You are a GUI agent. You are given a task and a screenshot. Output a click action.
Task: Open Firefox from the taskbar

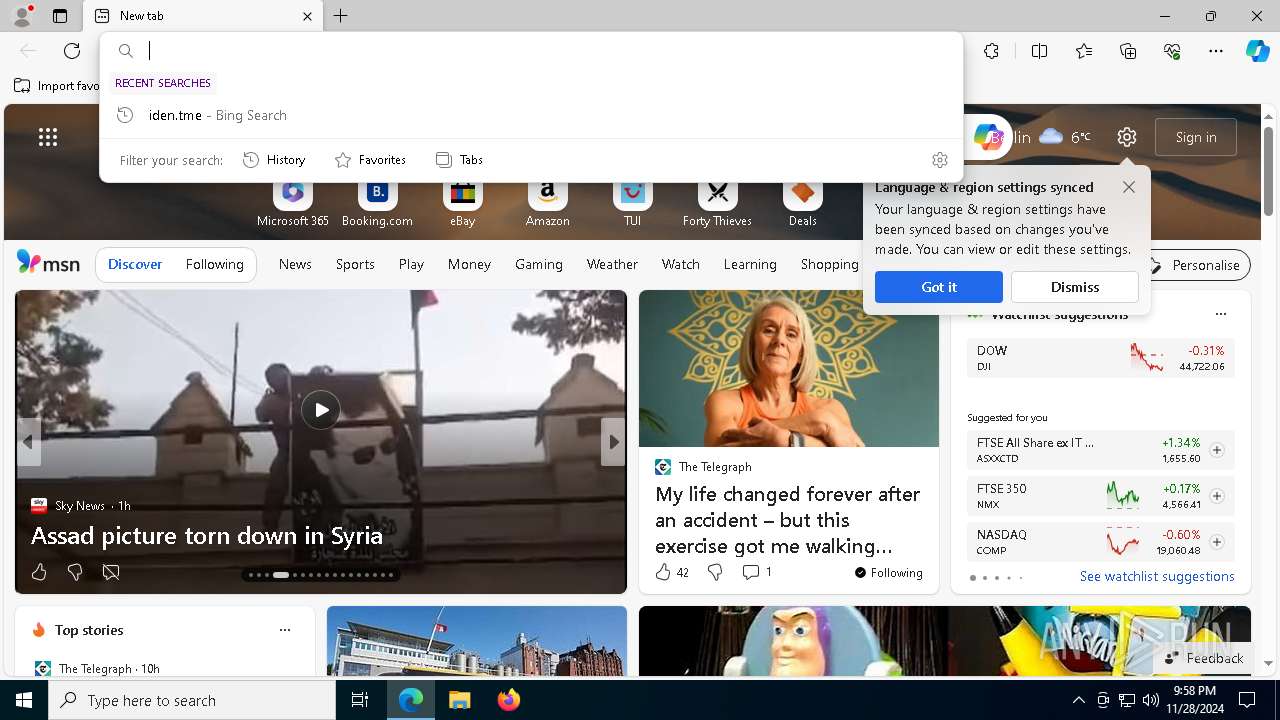point(509,700)
